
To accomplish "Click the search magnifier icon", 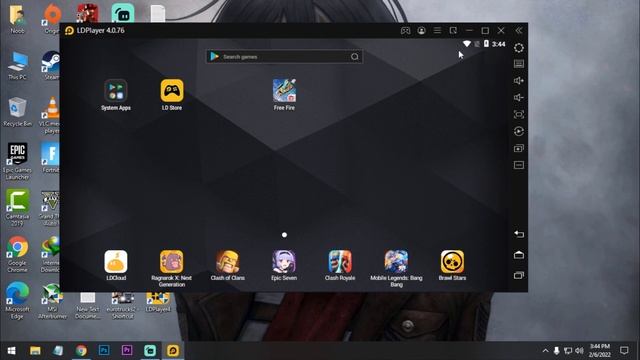I will 355,57.
